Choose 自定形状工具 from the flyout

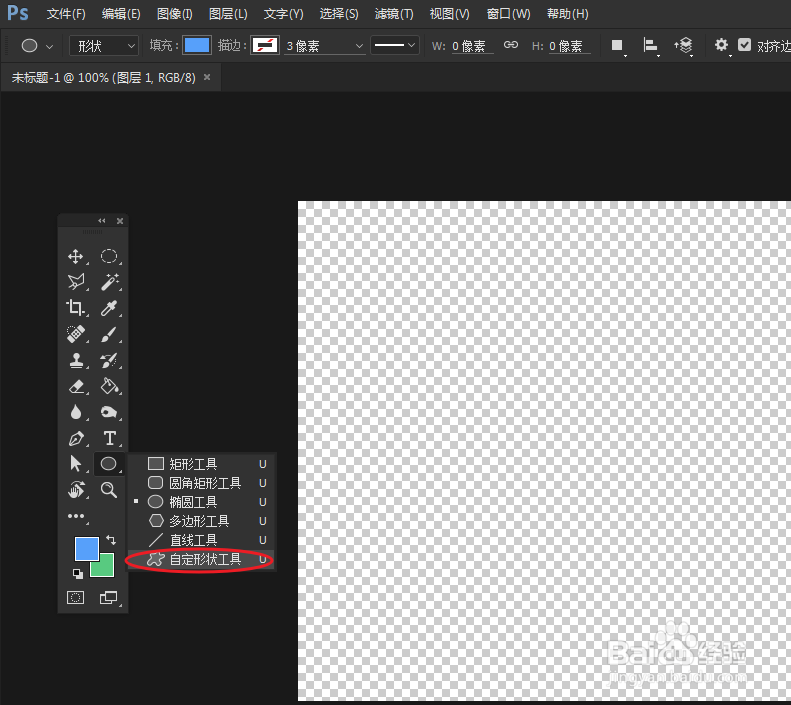coord(201,559)
